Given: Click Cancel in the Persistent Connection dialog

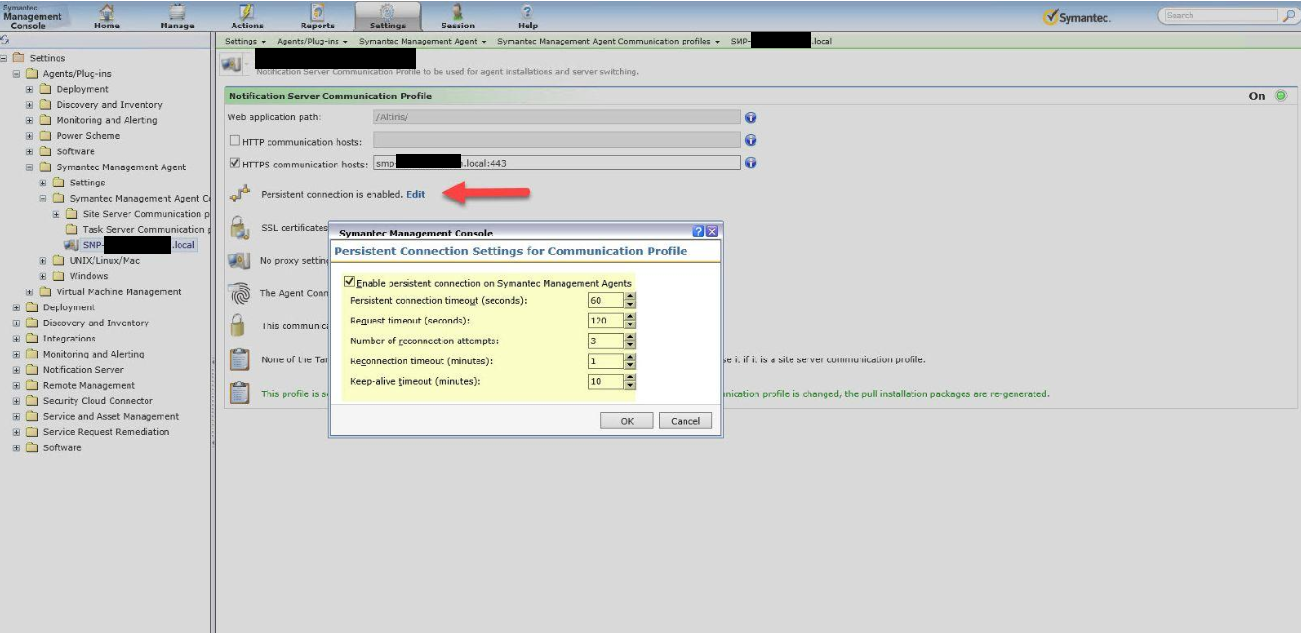Looking at the screenshot, I should [x=686, y=421].
